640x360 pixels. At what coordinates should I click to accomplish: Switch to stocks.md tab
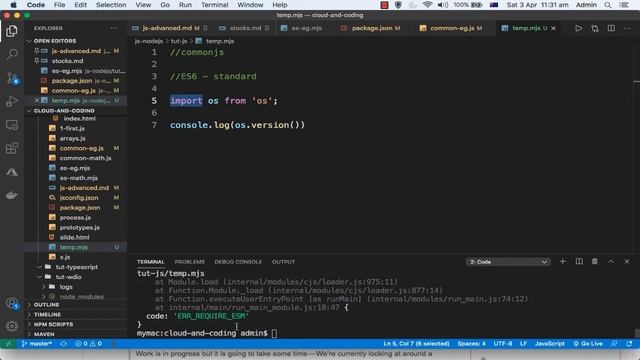(244, 28)
